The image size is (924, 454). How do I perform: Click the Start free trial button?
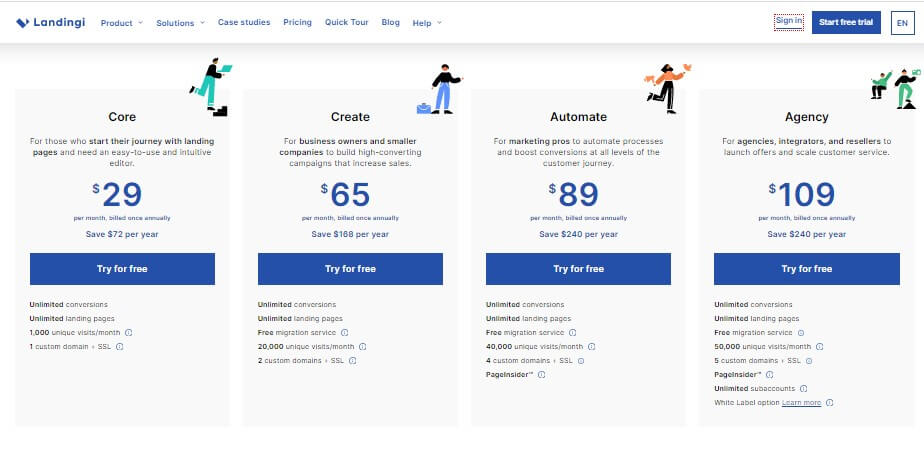click(x=846, y=22)
